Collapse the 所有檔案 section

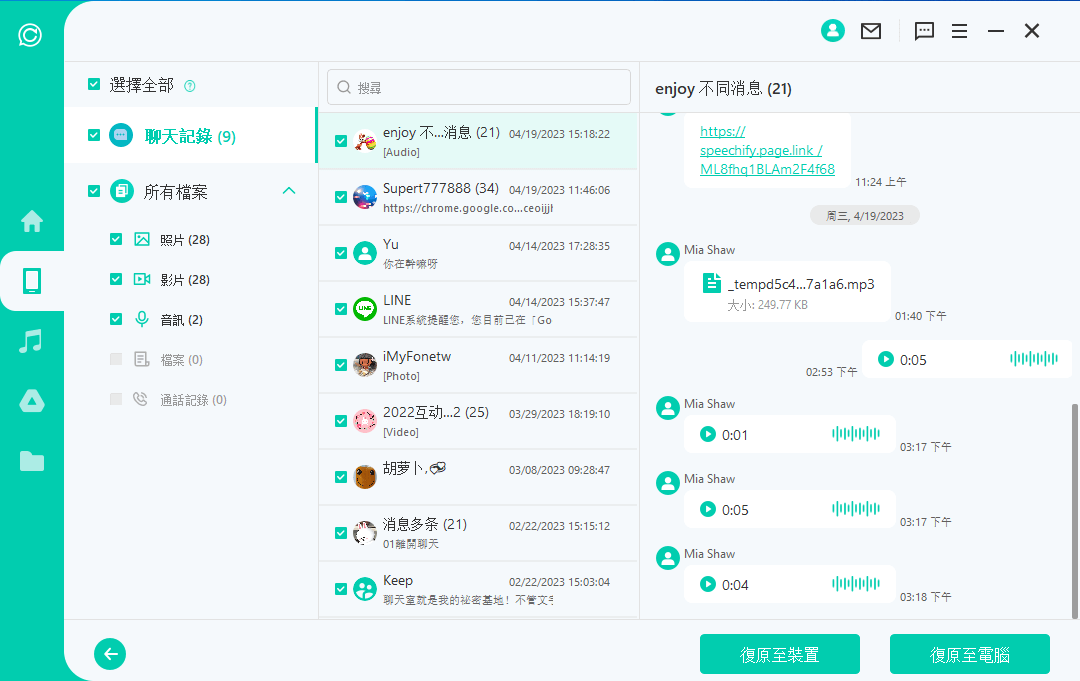(289, 189)
